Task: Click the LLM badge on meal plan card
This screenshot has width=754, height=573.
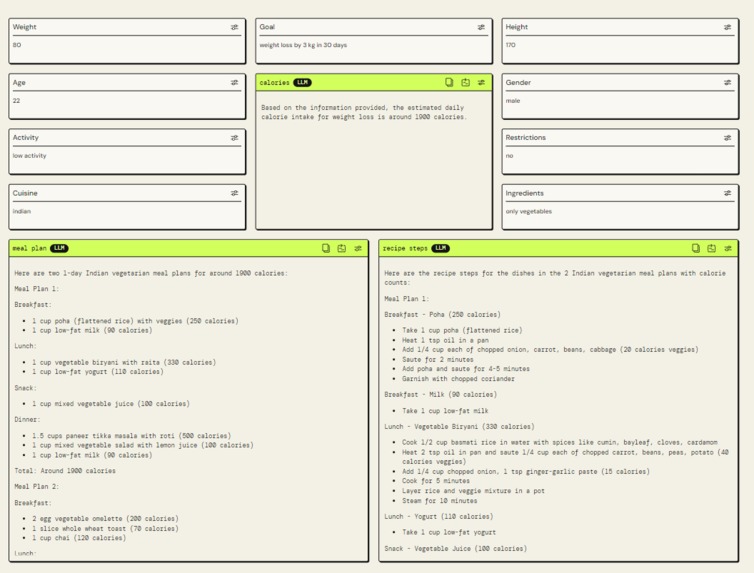Action: tap(59, 249)
